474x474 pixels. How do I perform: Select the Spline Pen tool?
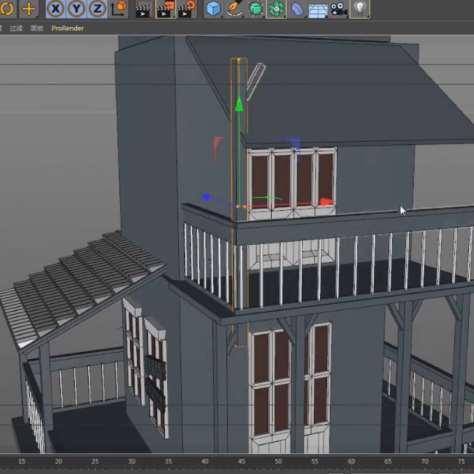pyautogui.click(x=234, y=9)
